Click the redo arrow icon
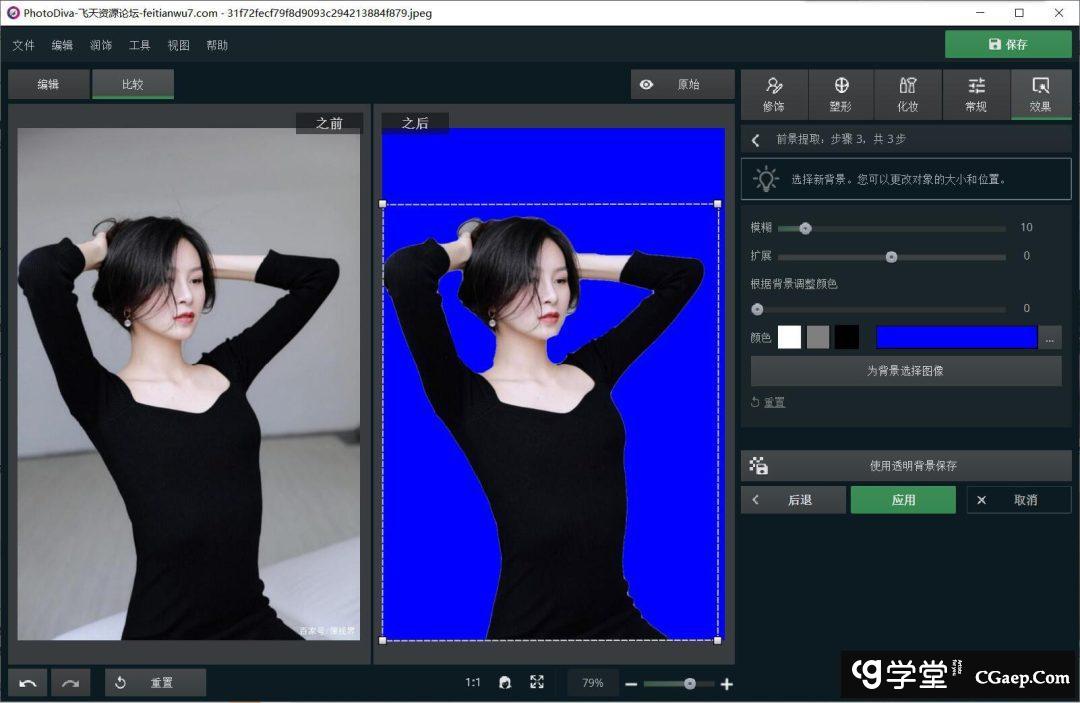Image resolution: width=1080 pixels, height=703 pixels. pos(70,683)
